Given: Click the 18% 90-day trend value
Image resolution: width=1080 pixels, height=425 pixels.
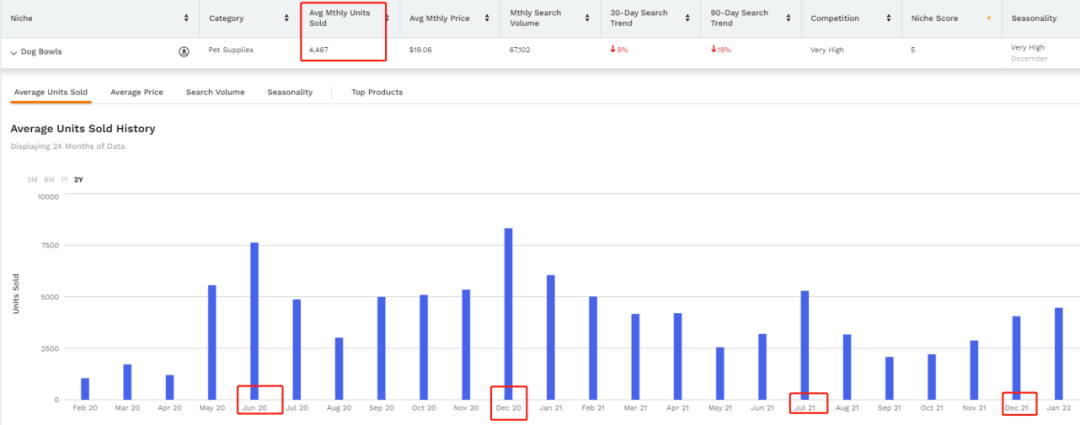Looking at the screenshot, I should click(x=720, y=50).
